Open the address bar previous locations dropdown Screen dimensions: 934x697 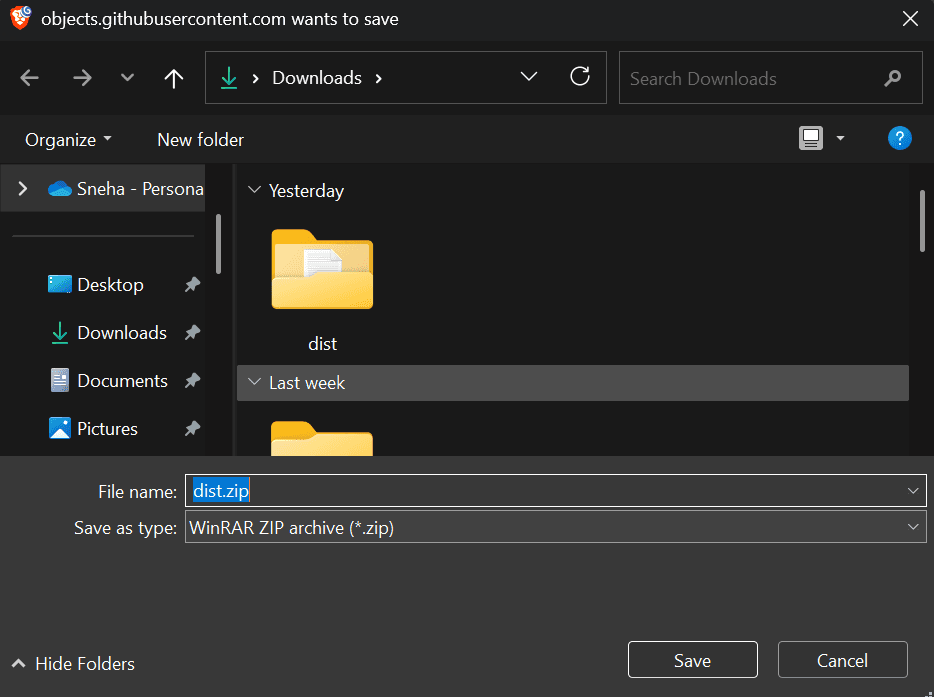point(529,77)
